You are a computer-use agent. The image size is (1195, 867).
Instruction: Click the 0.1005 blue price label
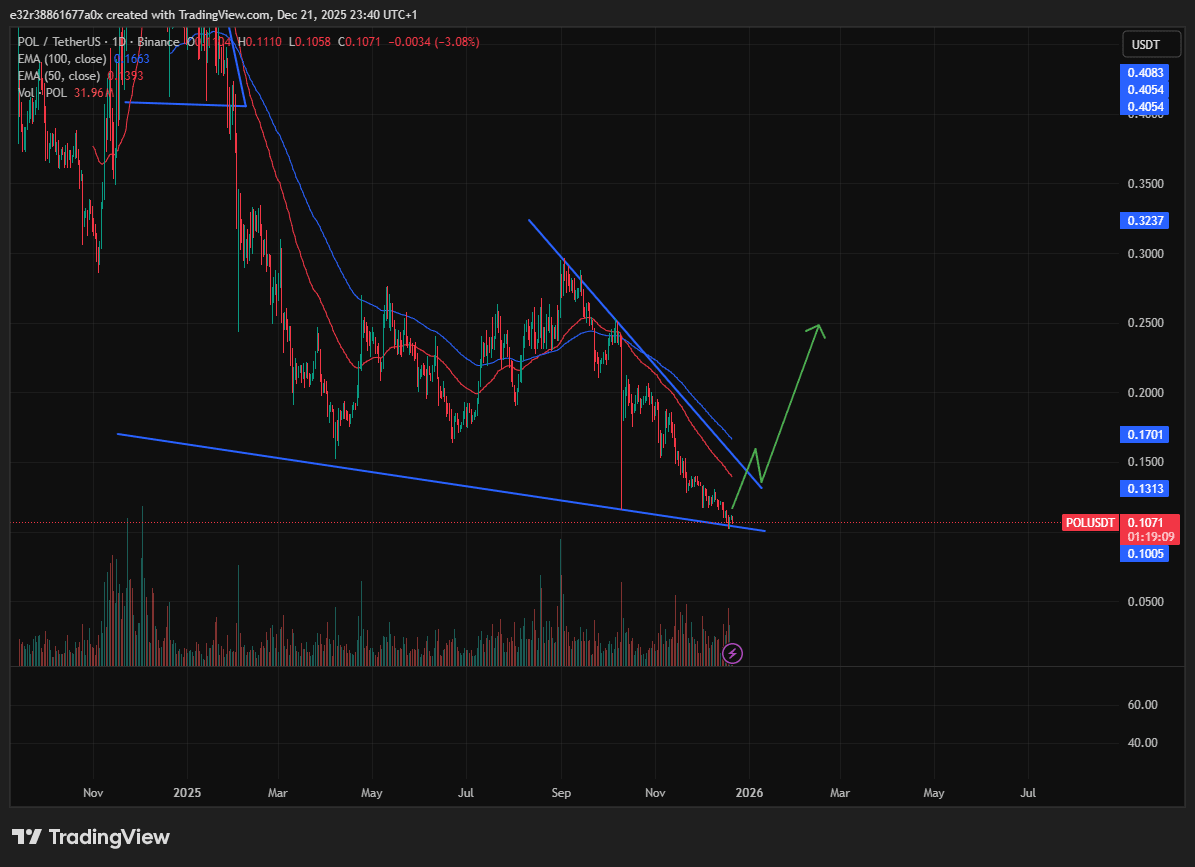[x=1145, y=553]
